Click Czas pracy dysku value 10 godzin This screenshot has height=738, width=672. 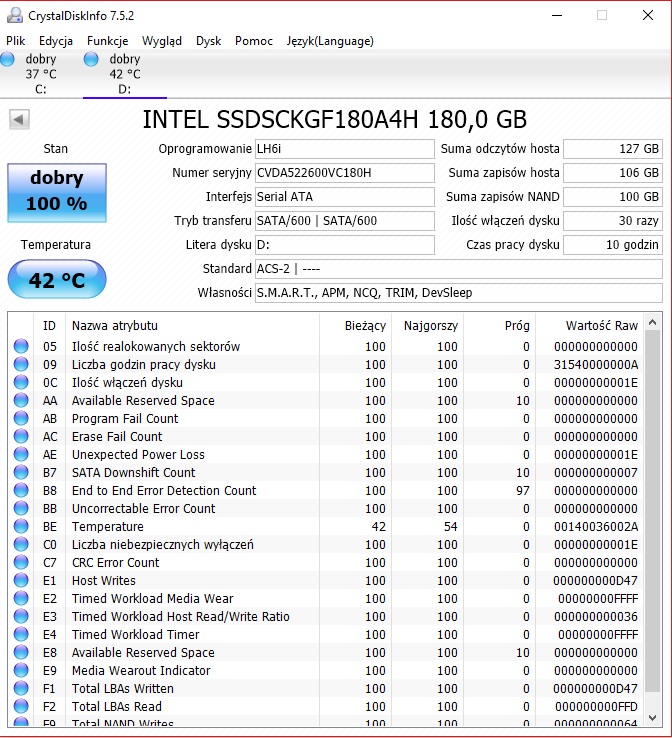(x=613, y=245)
